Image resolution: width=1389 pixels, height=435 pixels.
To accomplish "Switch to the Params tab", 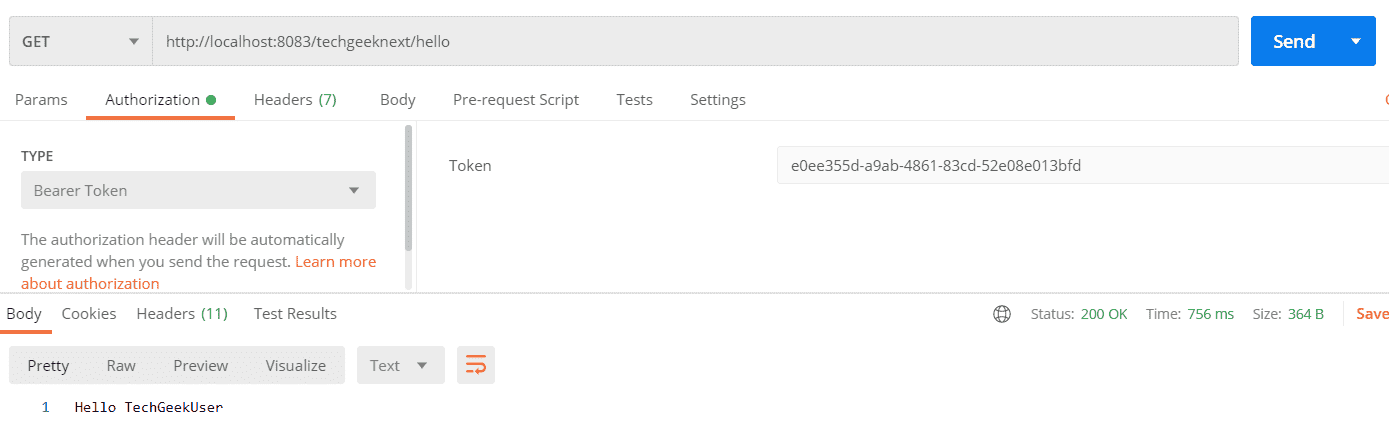I will 41,100.
